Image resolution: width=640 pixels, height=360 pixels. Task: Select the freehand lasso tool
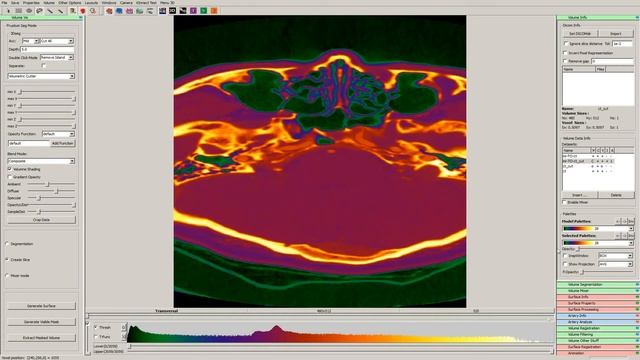point(40,11)
